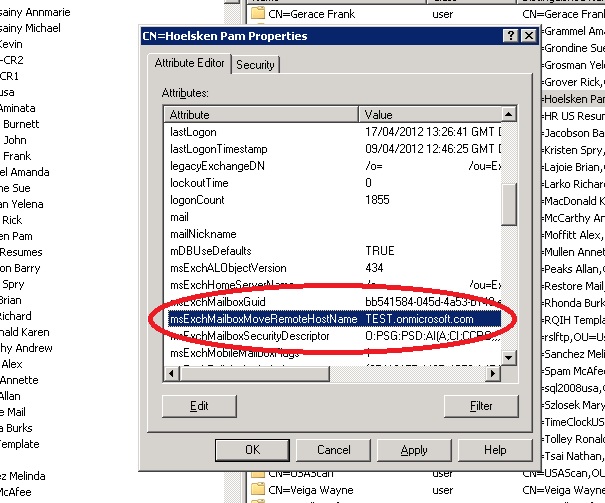605x503 pixels.
Task: Confirm with the OK button
Action: tap(253, 450)
